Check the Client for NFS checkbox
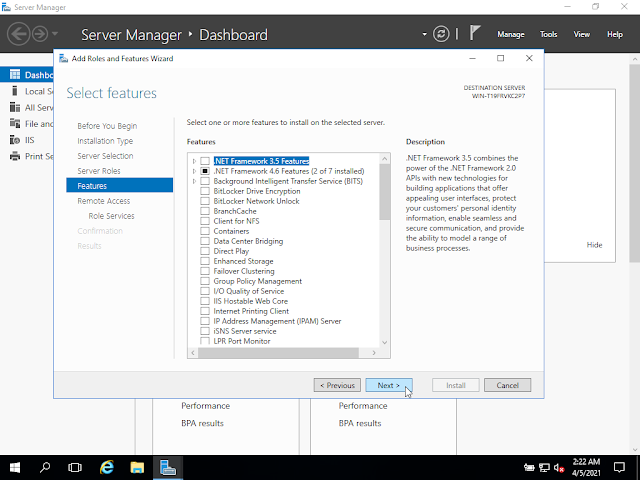Screen dimensions: 640x480 click(205, 221)
